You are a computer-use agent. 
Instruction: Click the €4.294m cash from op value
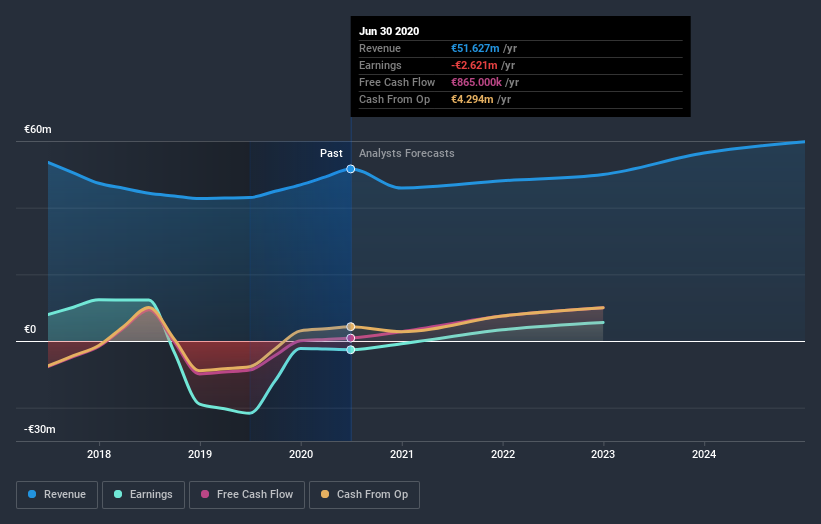click(472, 99)
